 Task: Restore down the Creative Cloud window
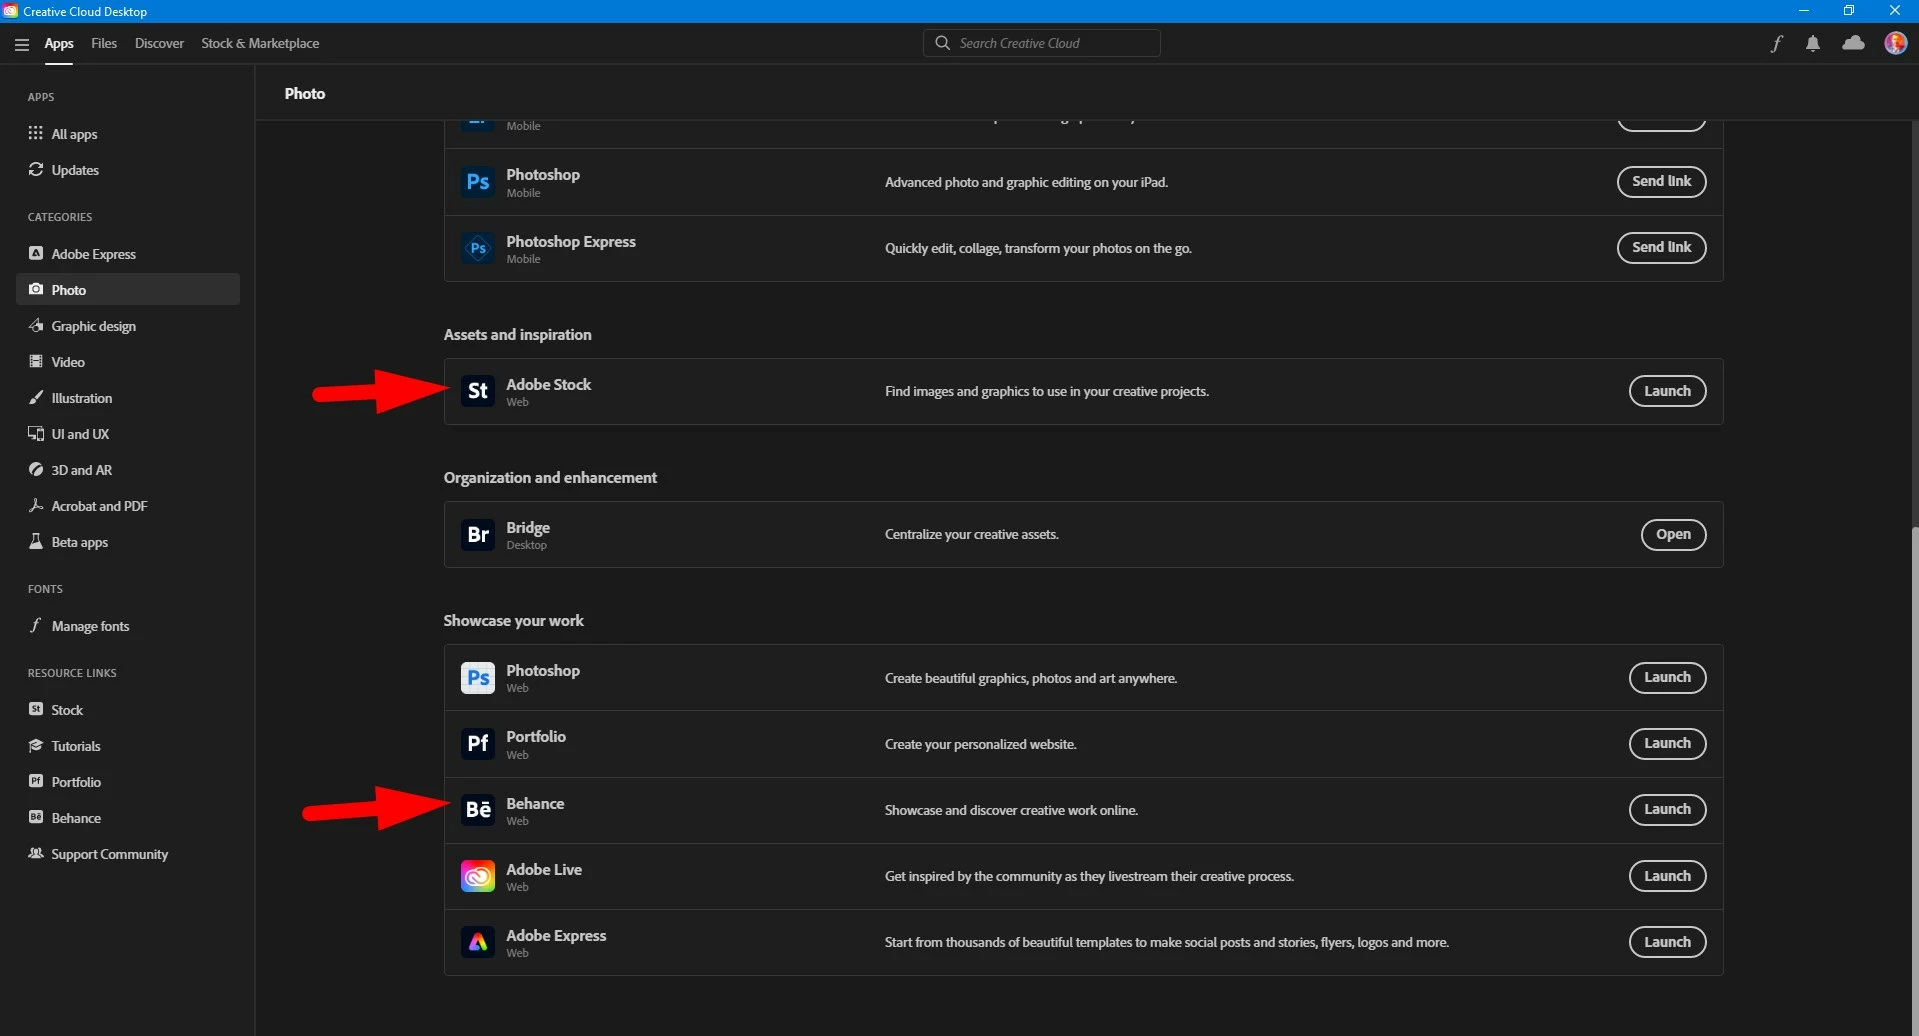pyautogui.click(x=1849, y=11)
